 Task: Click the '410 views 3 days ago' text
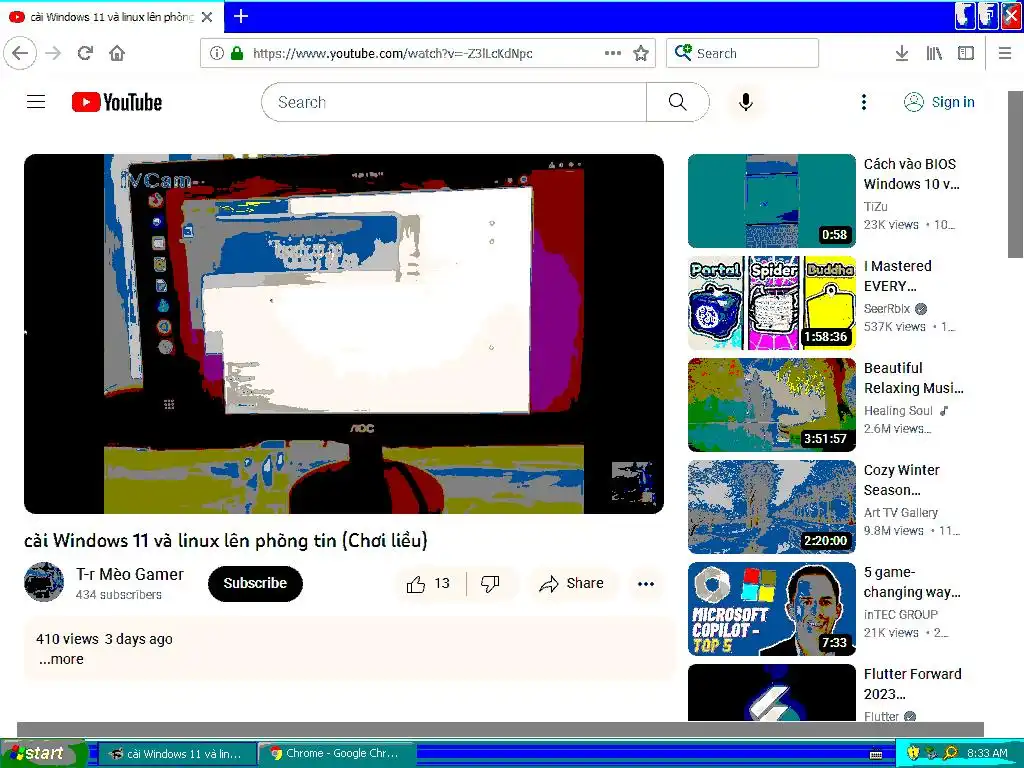click(x=104, y=639)
